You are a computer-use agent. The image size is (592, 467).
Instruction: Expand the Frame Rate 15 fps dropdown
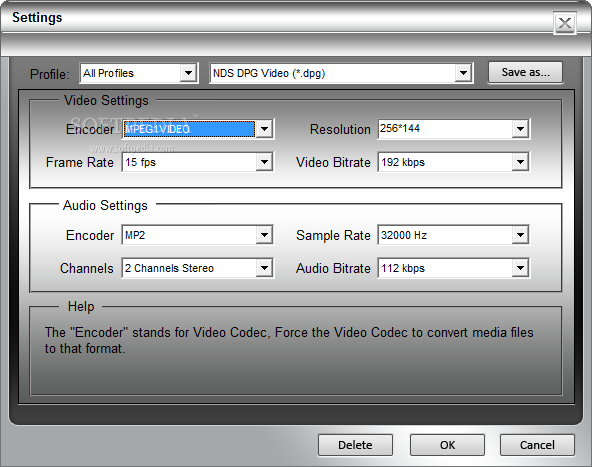[264, 162]
